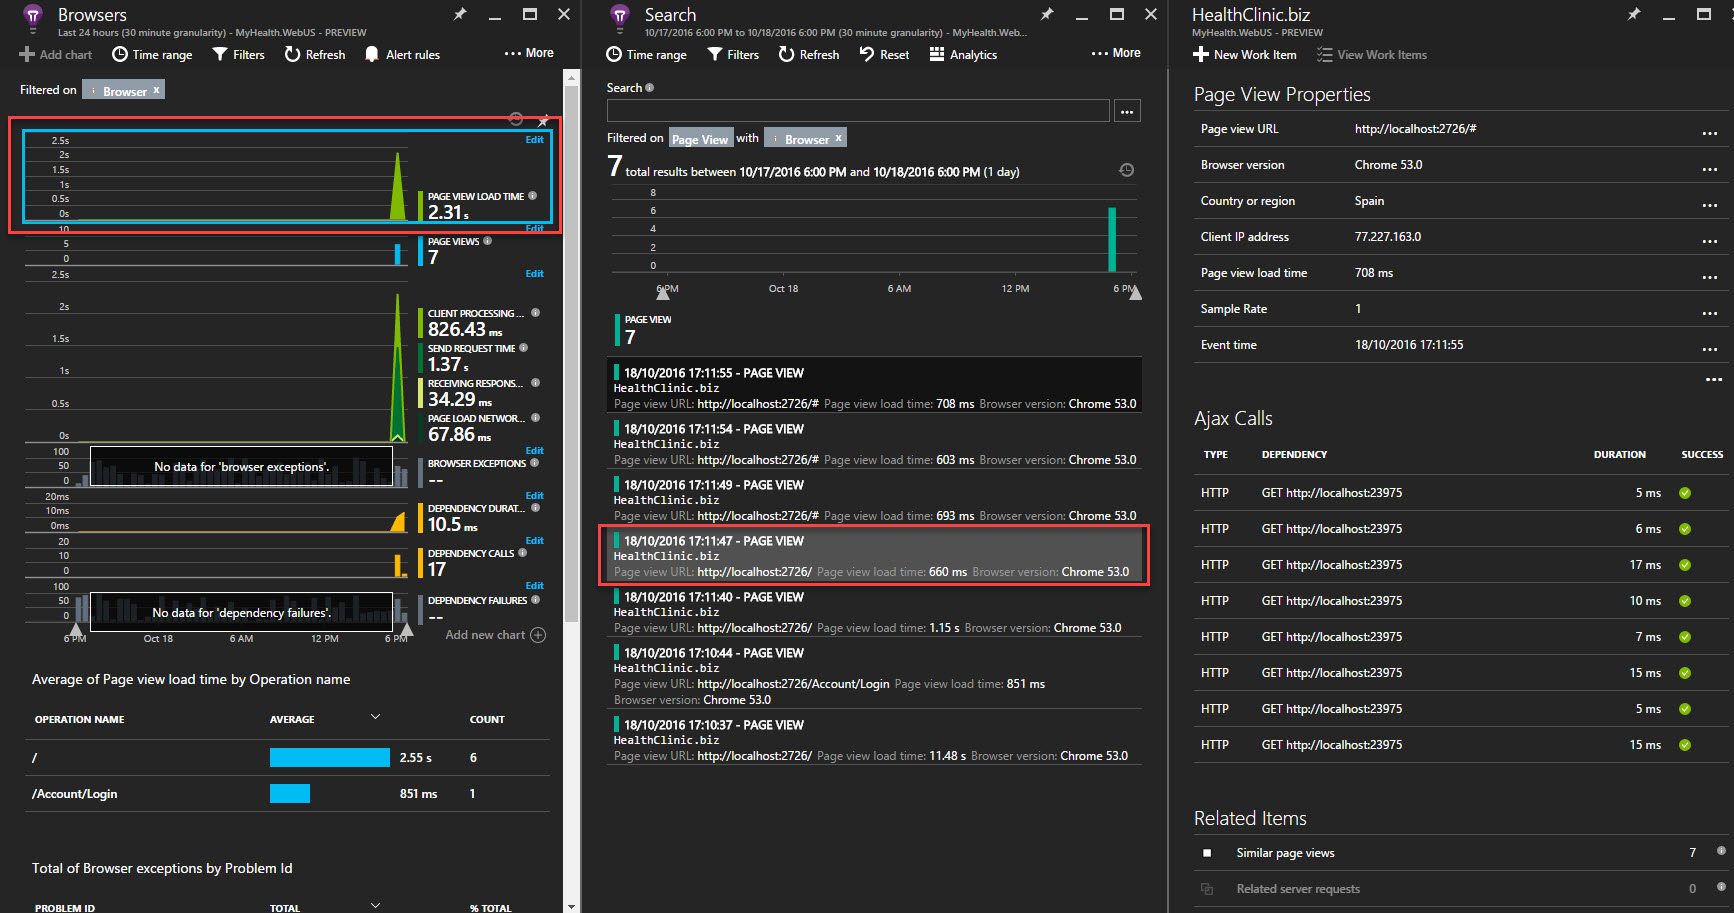Remove Browser filter chip in Browsers blade
The image size is (1734, 913).
tap(156, 90)
